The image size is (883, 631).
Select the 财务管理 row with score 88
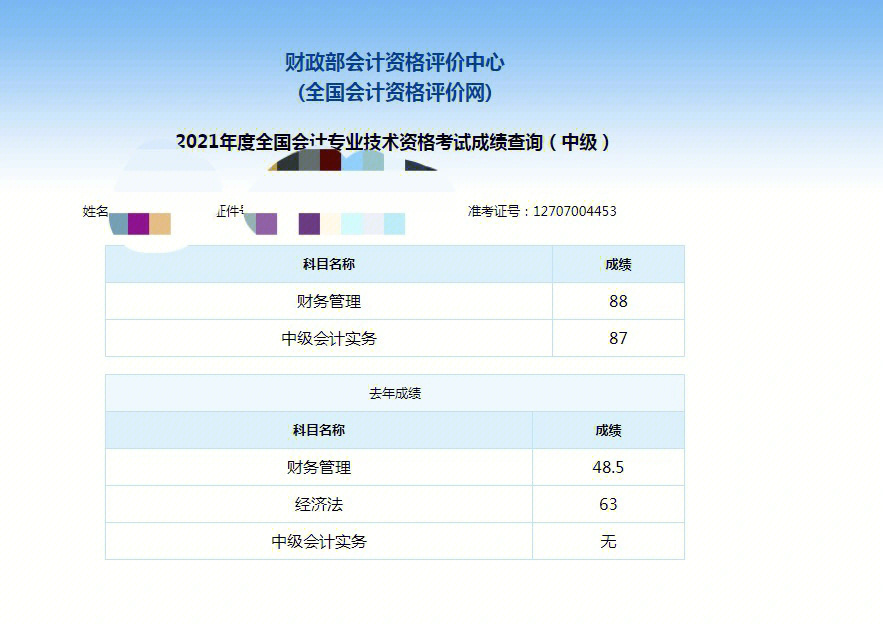point(395,301)
